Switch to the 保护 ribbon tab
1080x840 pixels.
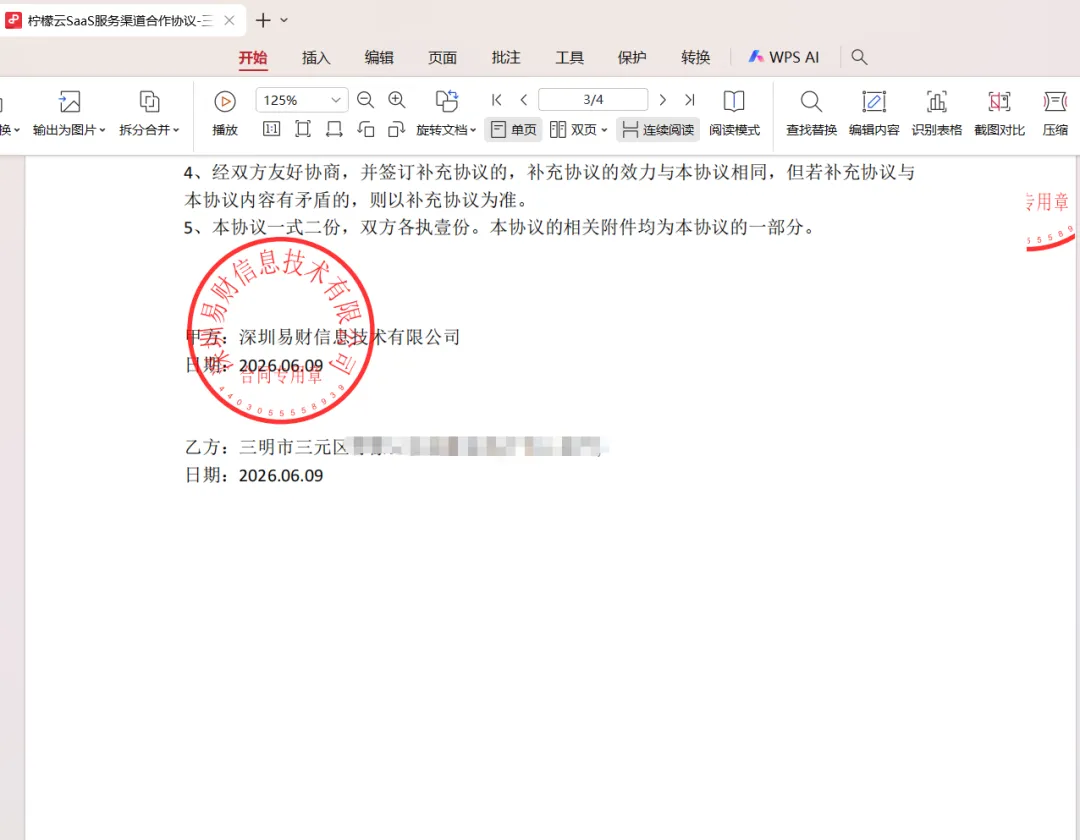point(632,58)
